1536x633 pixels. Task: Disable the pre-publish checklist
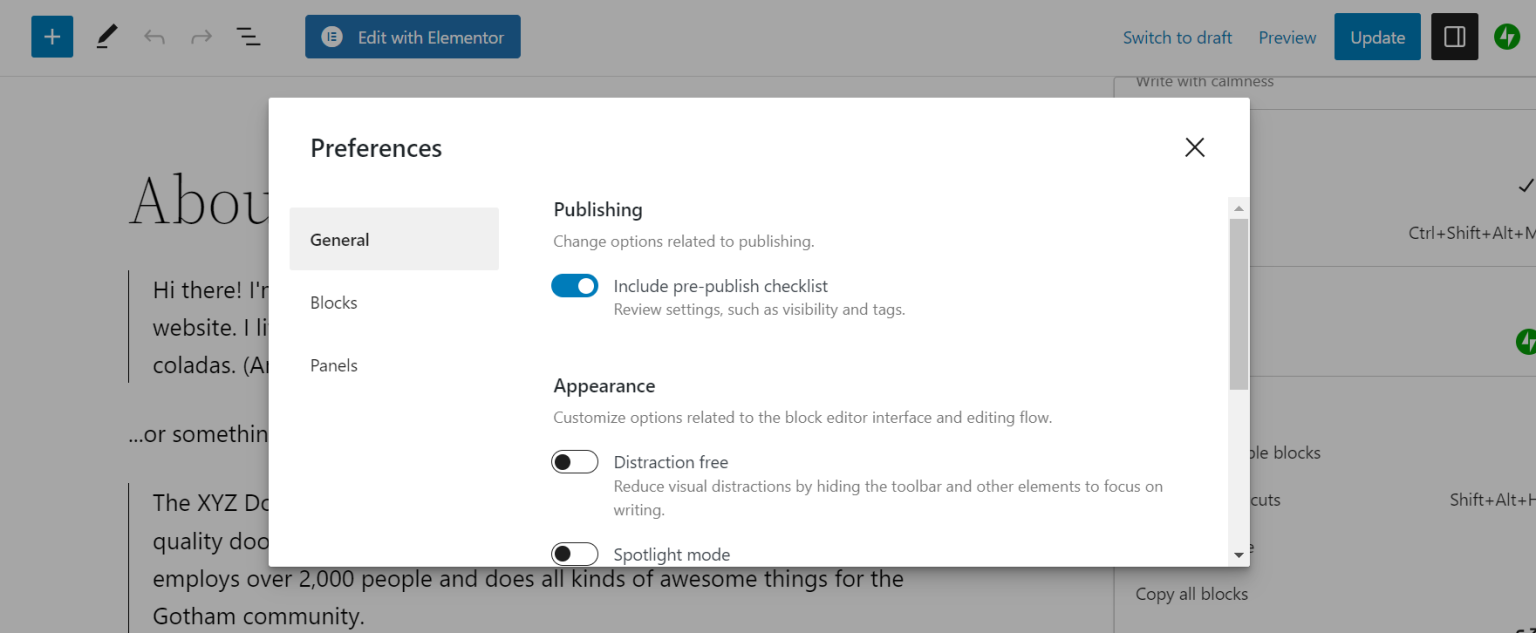(574, 285)
